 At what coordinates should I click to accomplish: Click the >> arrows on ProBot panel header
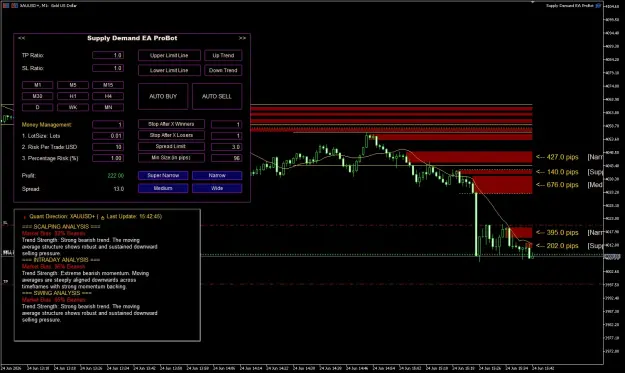(x=242, y=38)
